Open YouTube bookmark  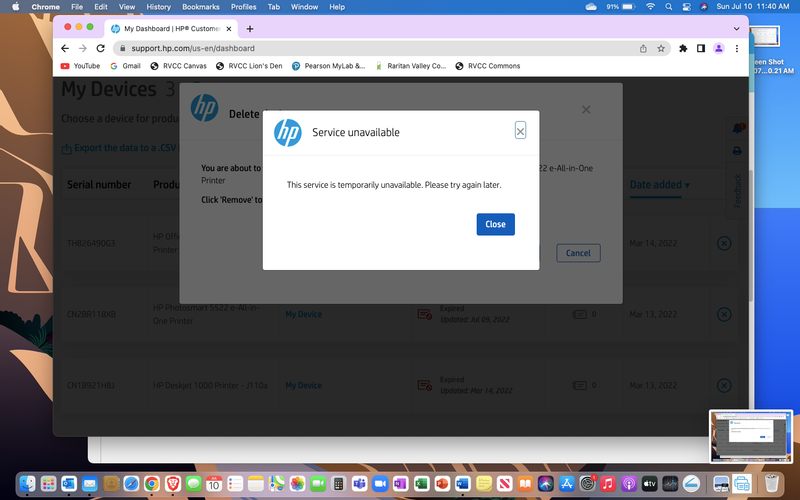pos(81,66)
